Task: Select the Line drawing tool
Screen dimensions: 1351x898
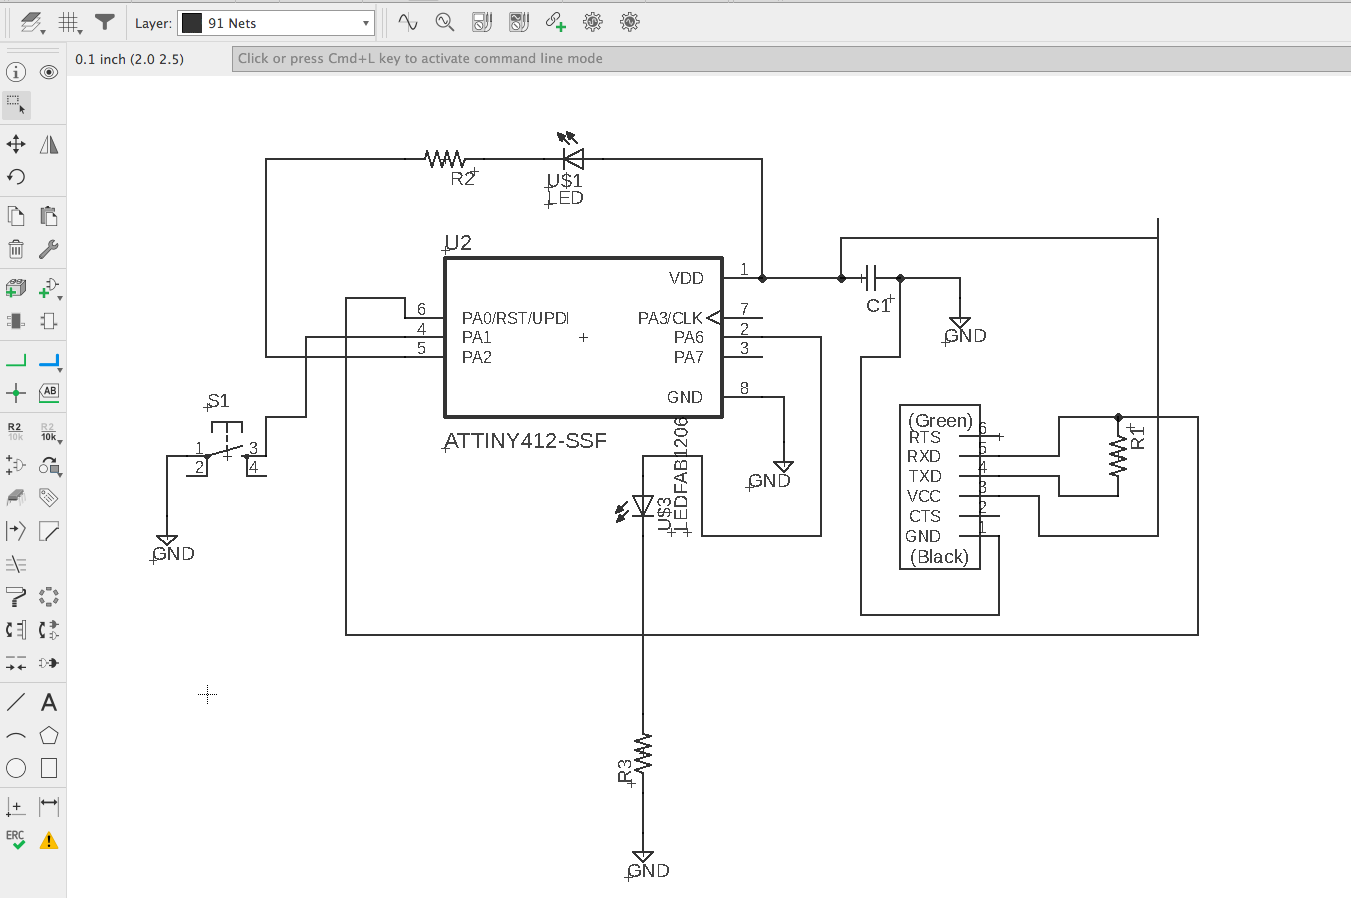Action: pyautogui.click(x=16, y=702)
